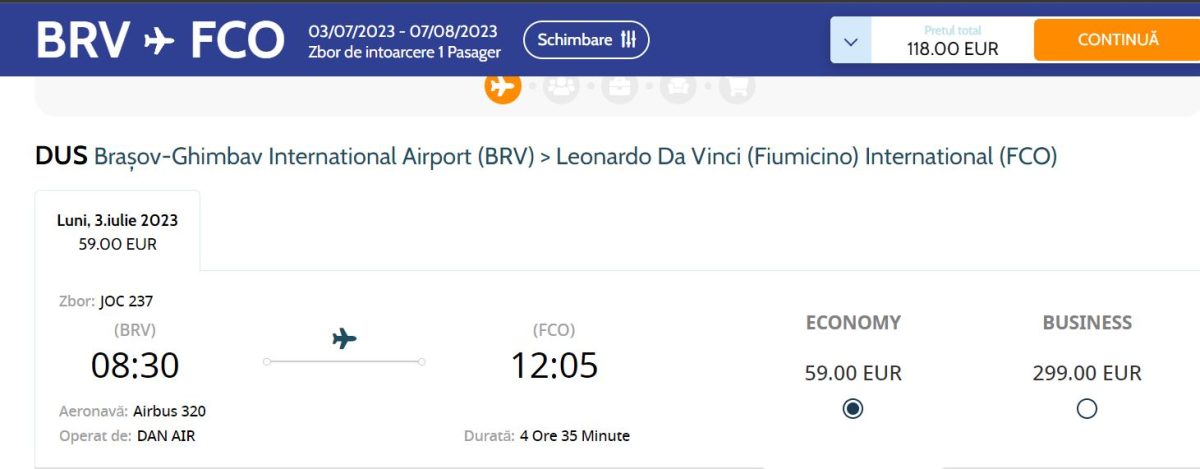Select the Business 299.00 EUR fare
This screenshot has height=469, width=1200.
pyautogui.click(x=1087, y=408)
